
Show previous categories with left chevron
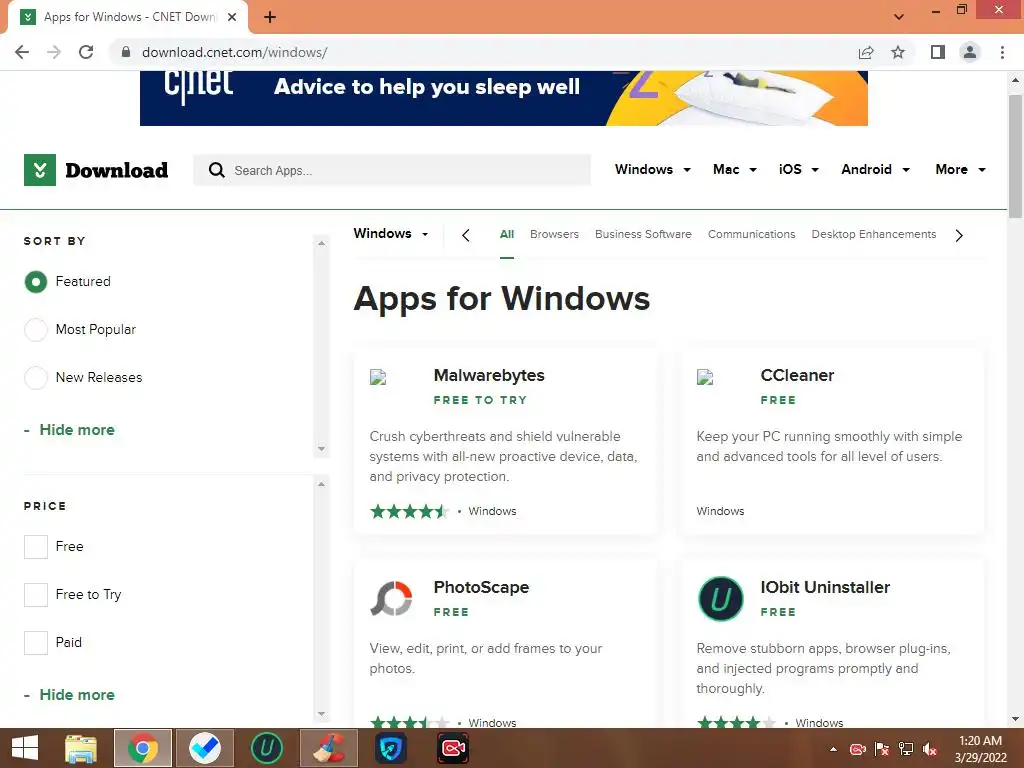(x=466, y=235)
